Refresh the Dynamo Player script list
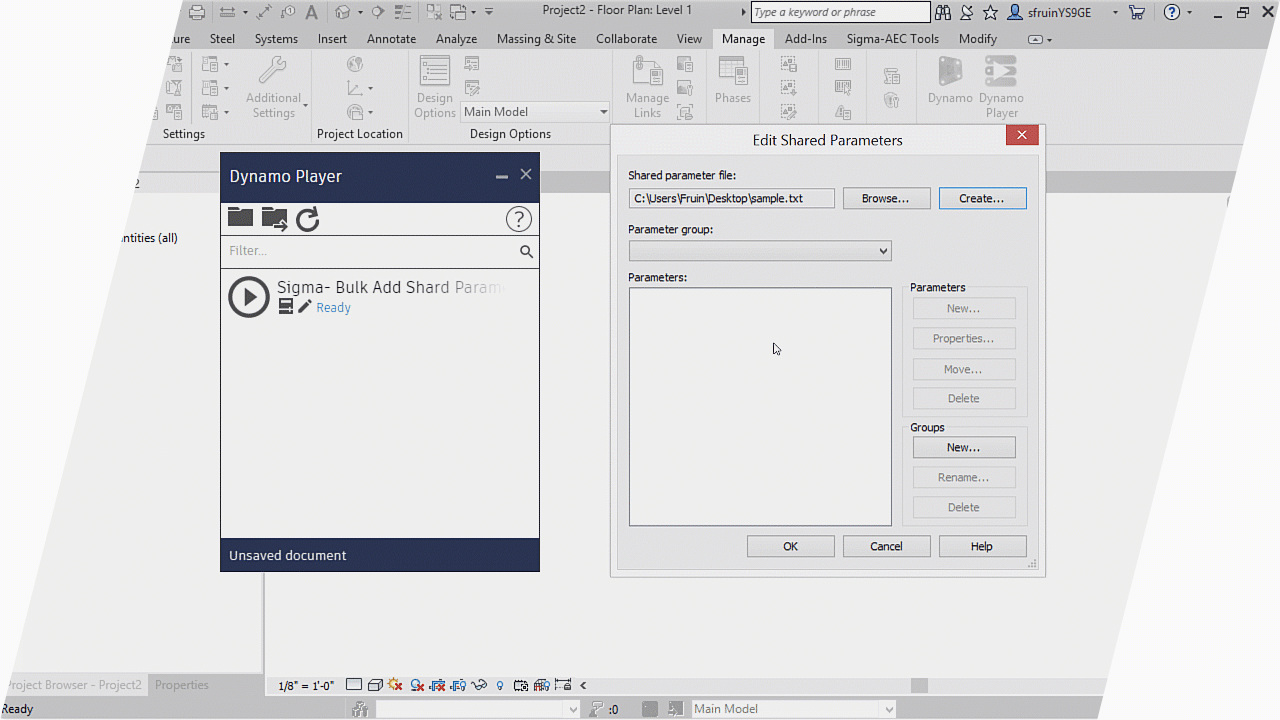The width and height of the screenshot is (1280, 720). (308, 219)
